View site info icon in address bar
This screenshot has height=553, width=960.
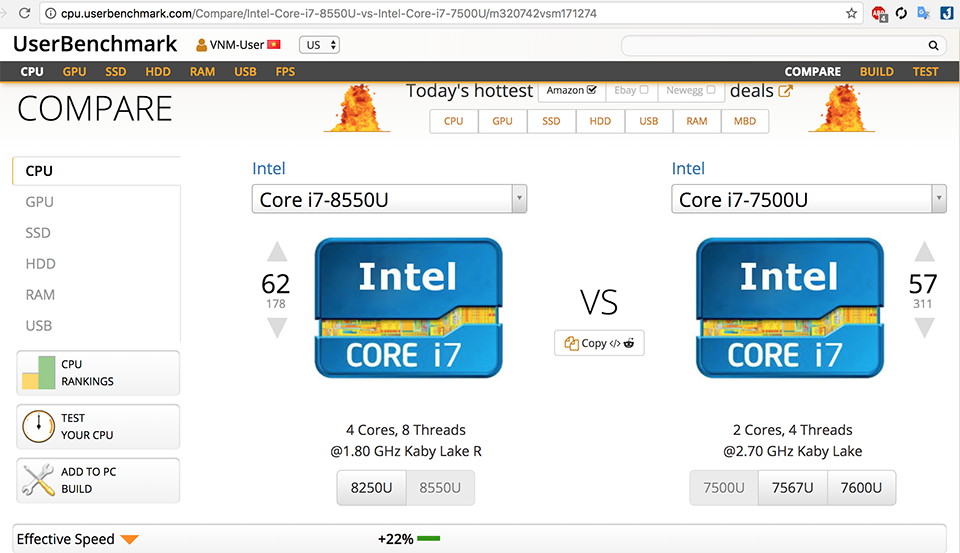click(x=51, y=13)
